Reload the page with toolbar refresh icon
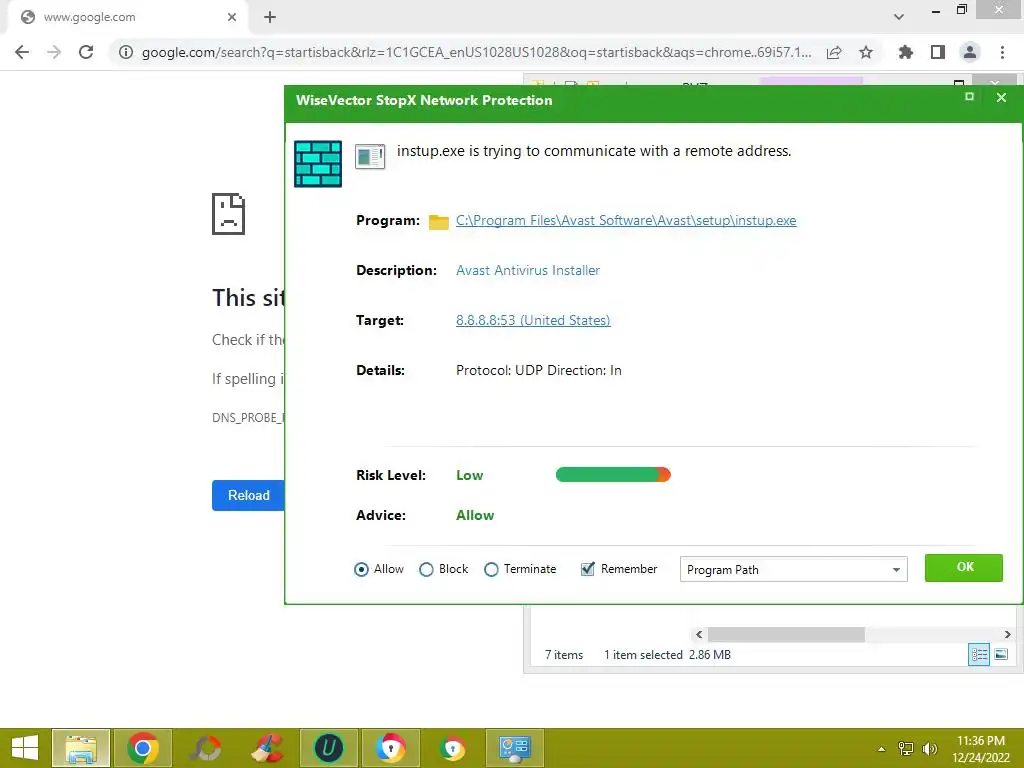This screenshot has width=1024, height=768. 86,52
